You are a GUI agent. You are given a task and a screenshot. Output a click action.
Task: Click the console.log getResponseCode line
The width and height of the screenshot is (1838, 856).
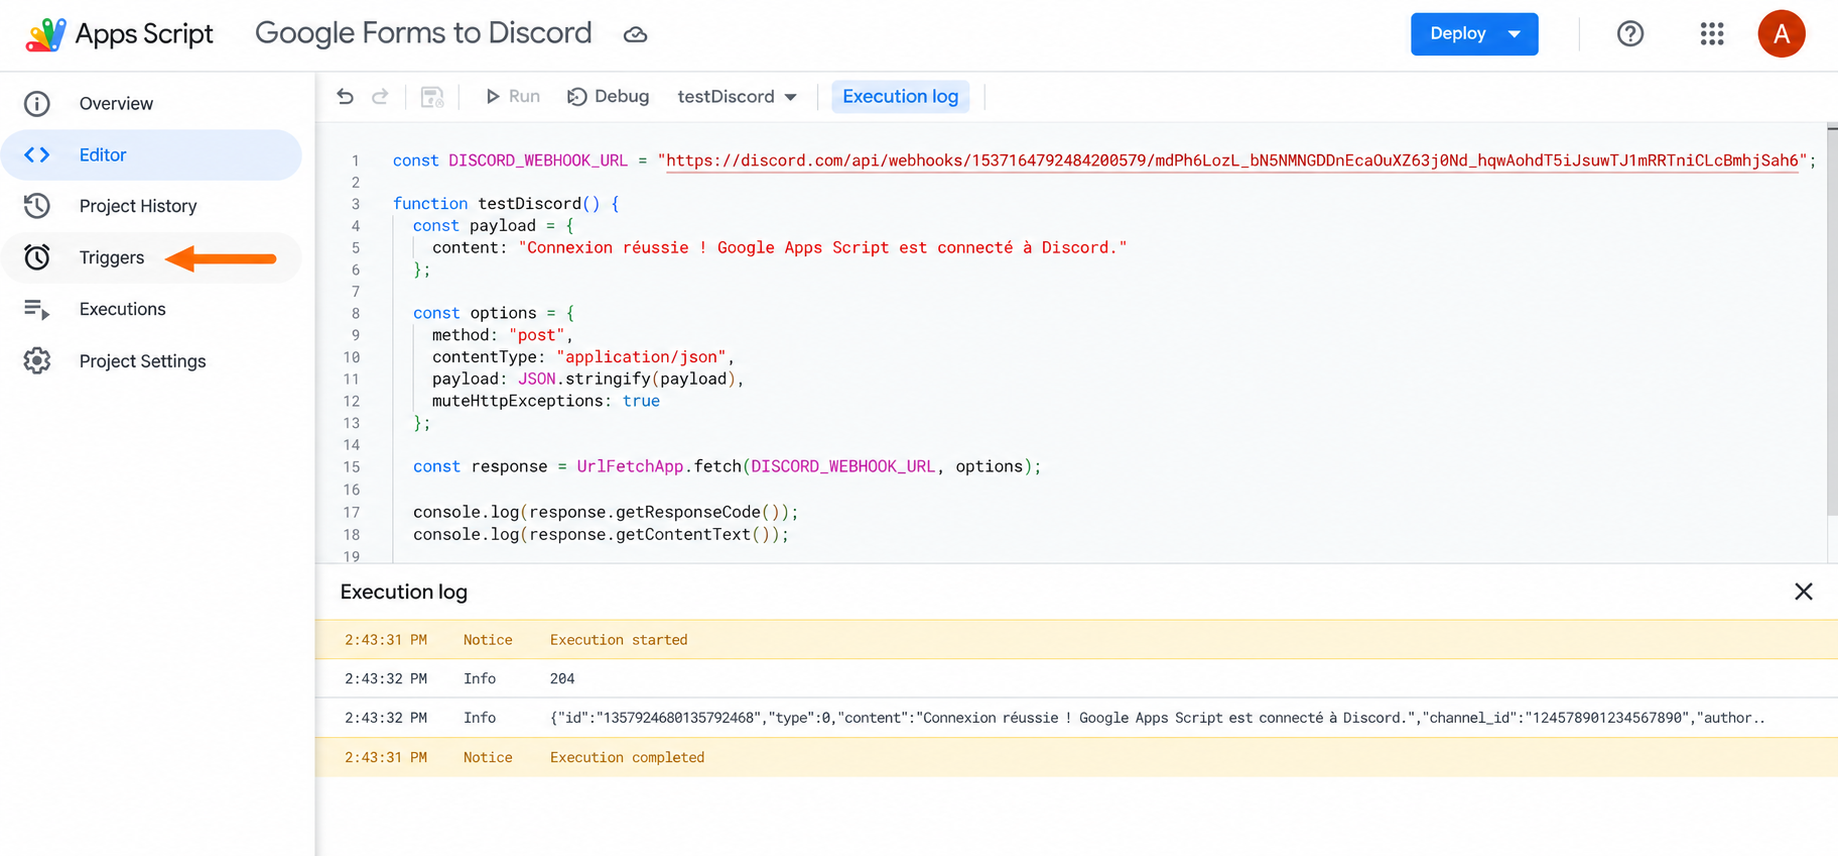click(606, 512)
